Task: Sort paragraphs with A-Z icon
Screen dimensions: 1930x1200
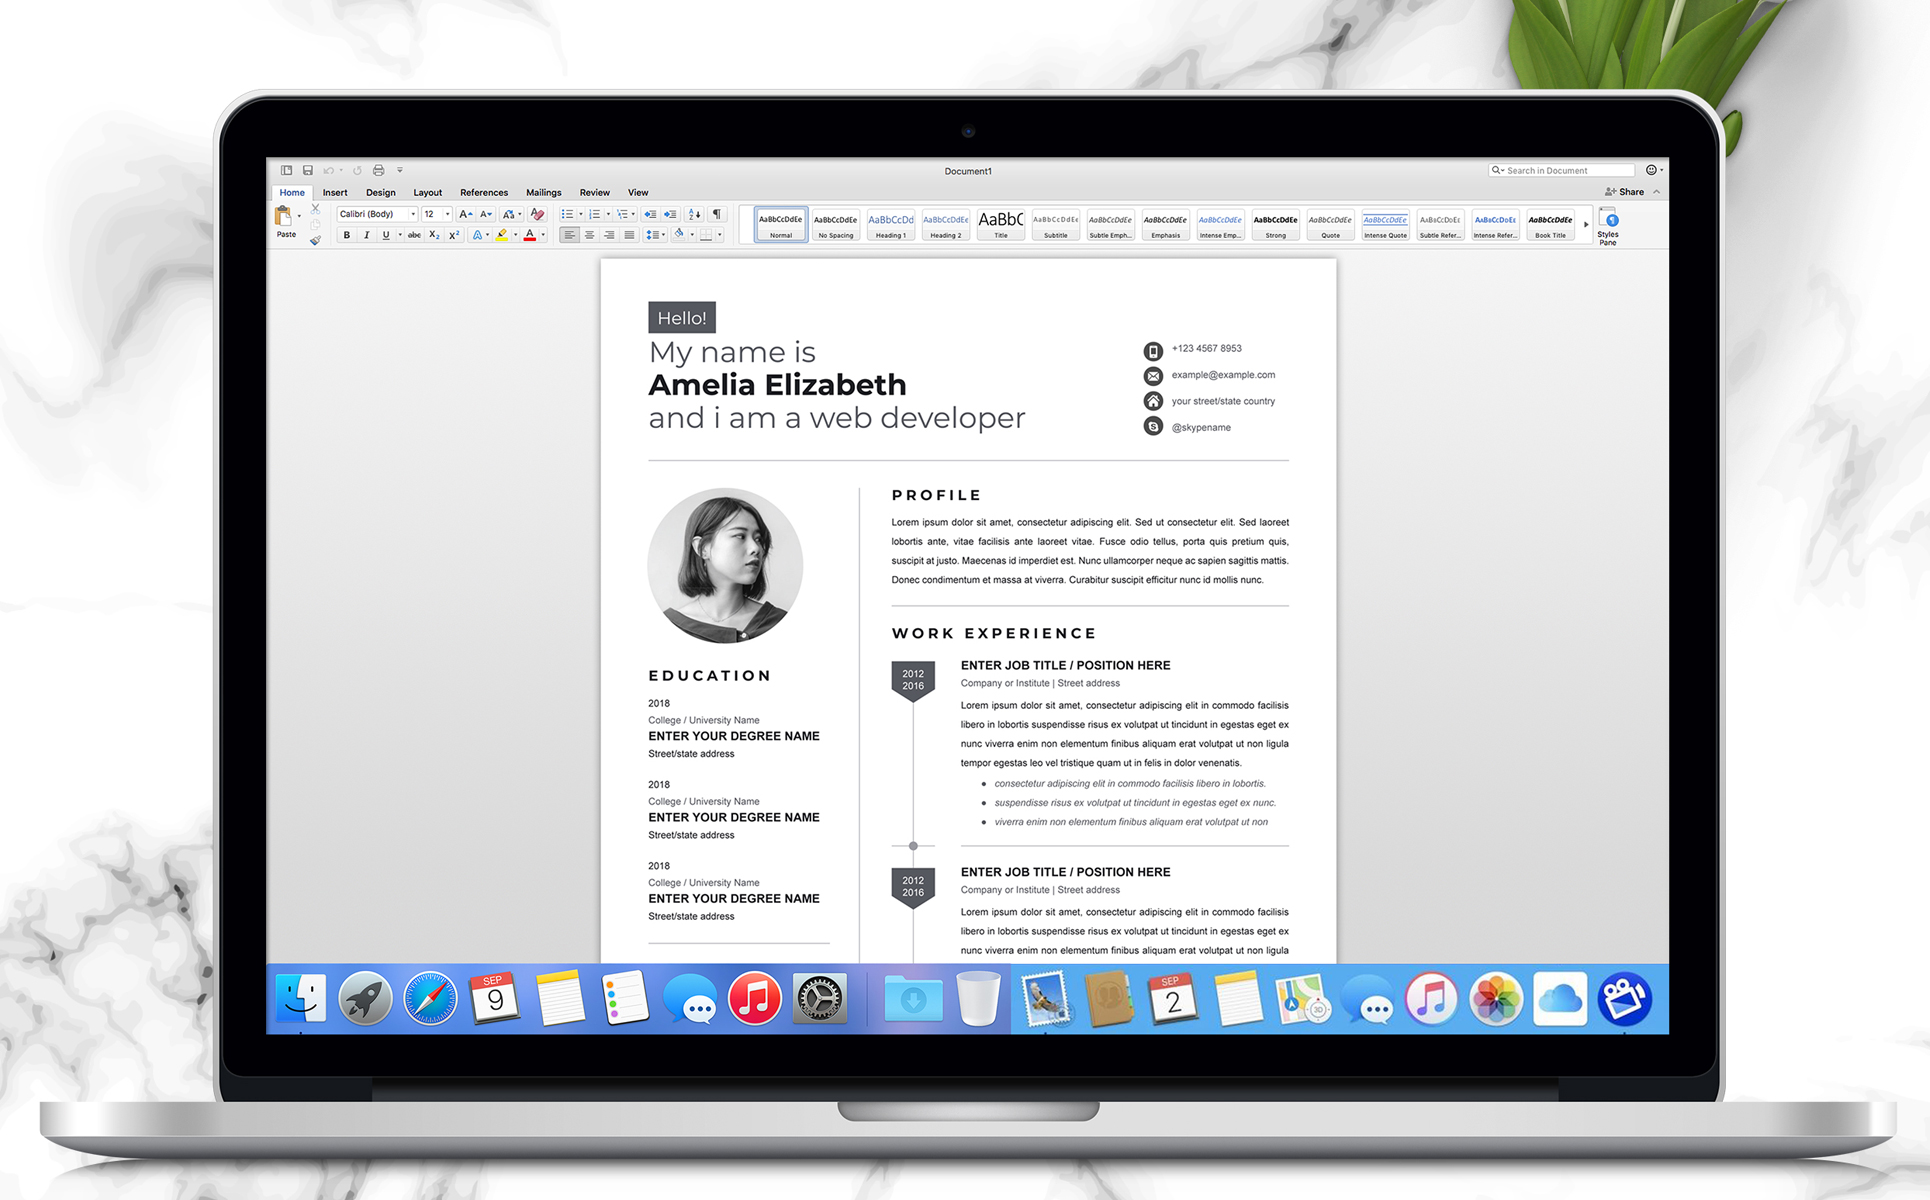Action: coord(694,214)
